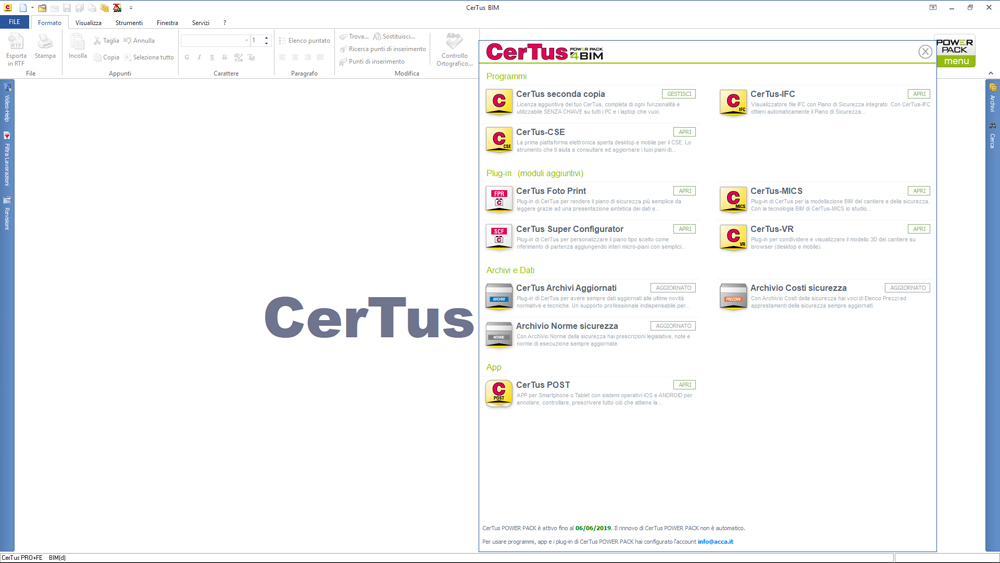Viewport: 1000px width, 563px height.
Task: Toggle Elenco puntato bullet list
Action: click(305, 40)
